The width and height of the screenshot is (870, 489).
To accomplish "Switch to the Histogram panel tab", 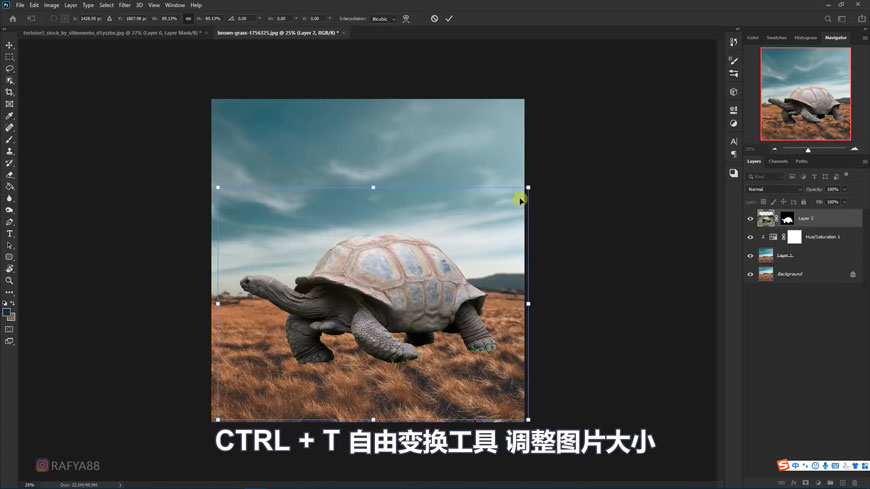I will pos(805,38).
